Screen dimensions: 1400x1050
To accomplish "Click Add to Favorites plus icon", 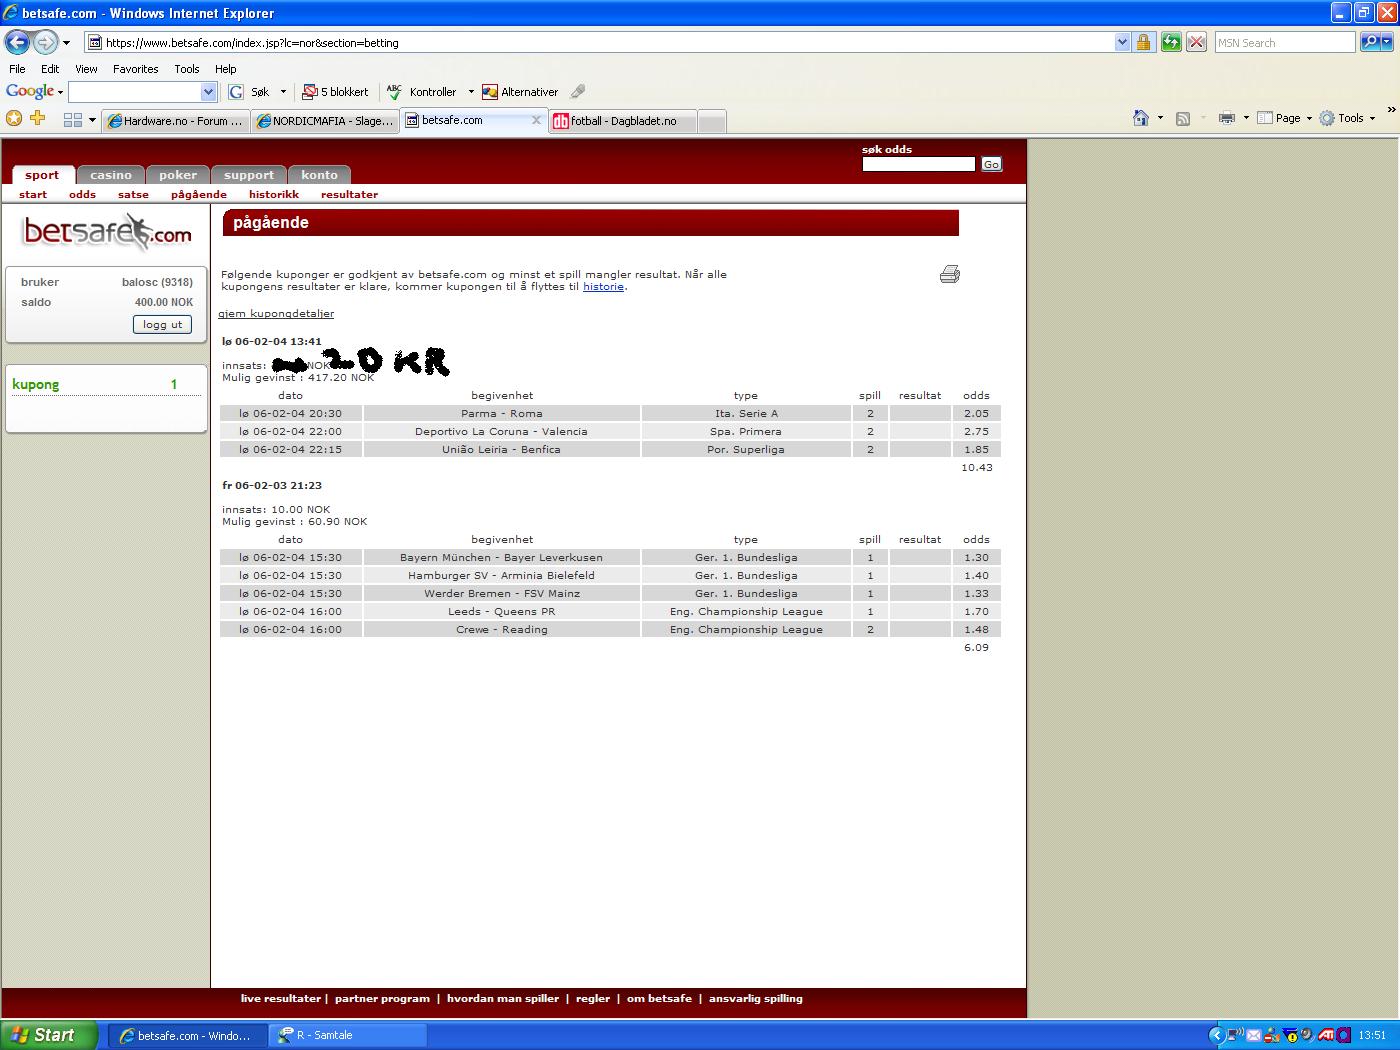I will point(38,118).
